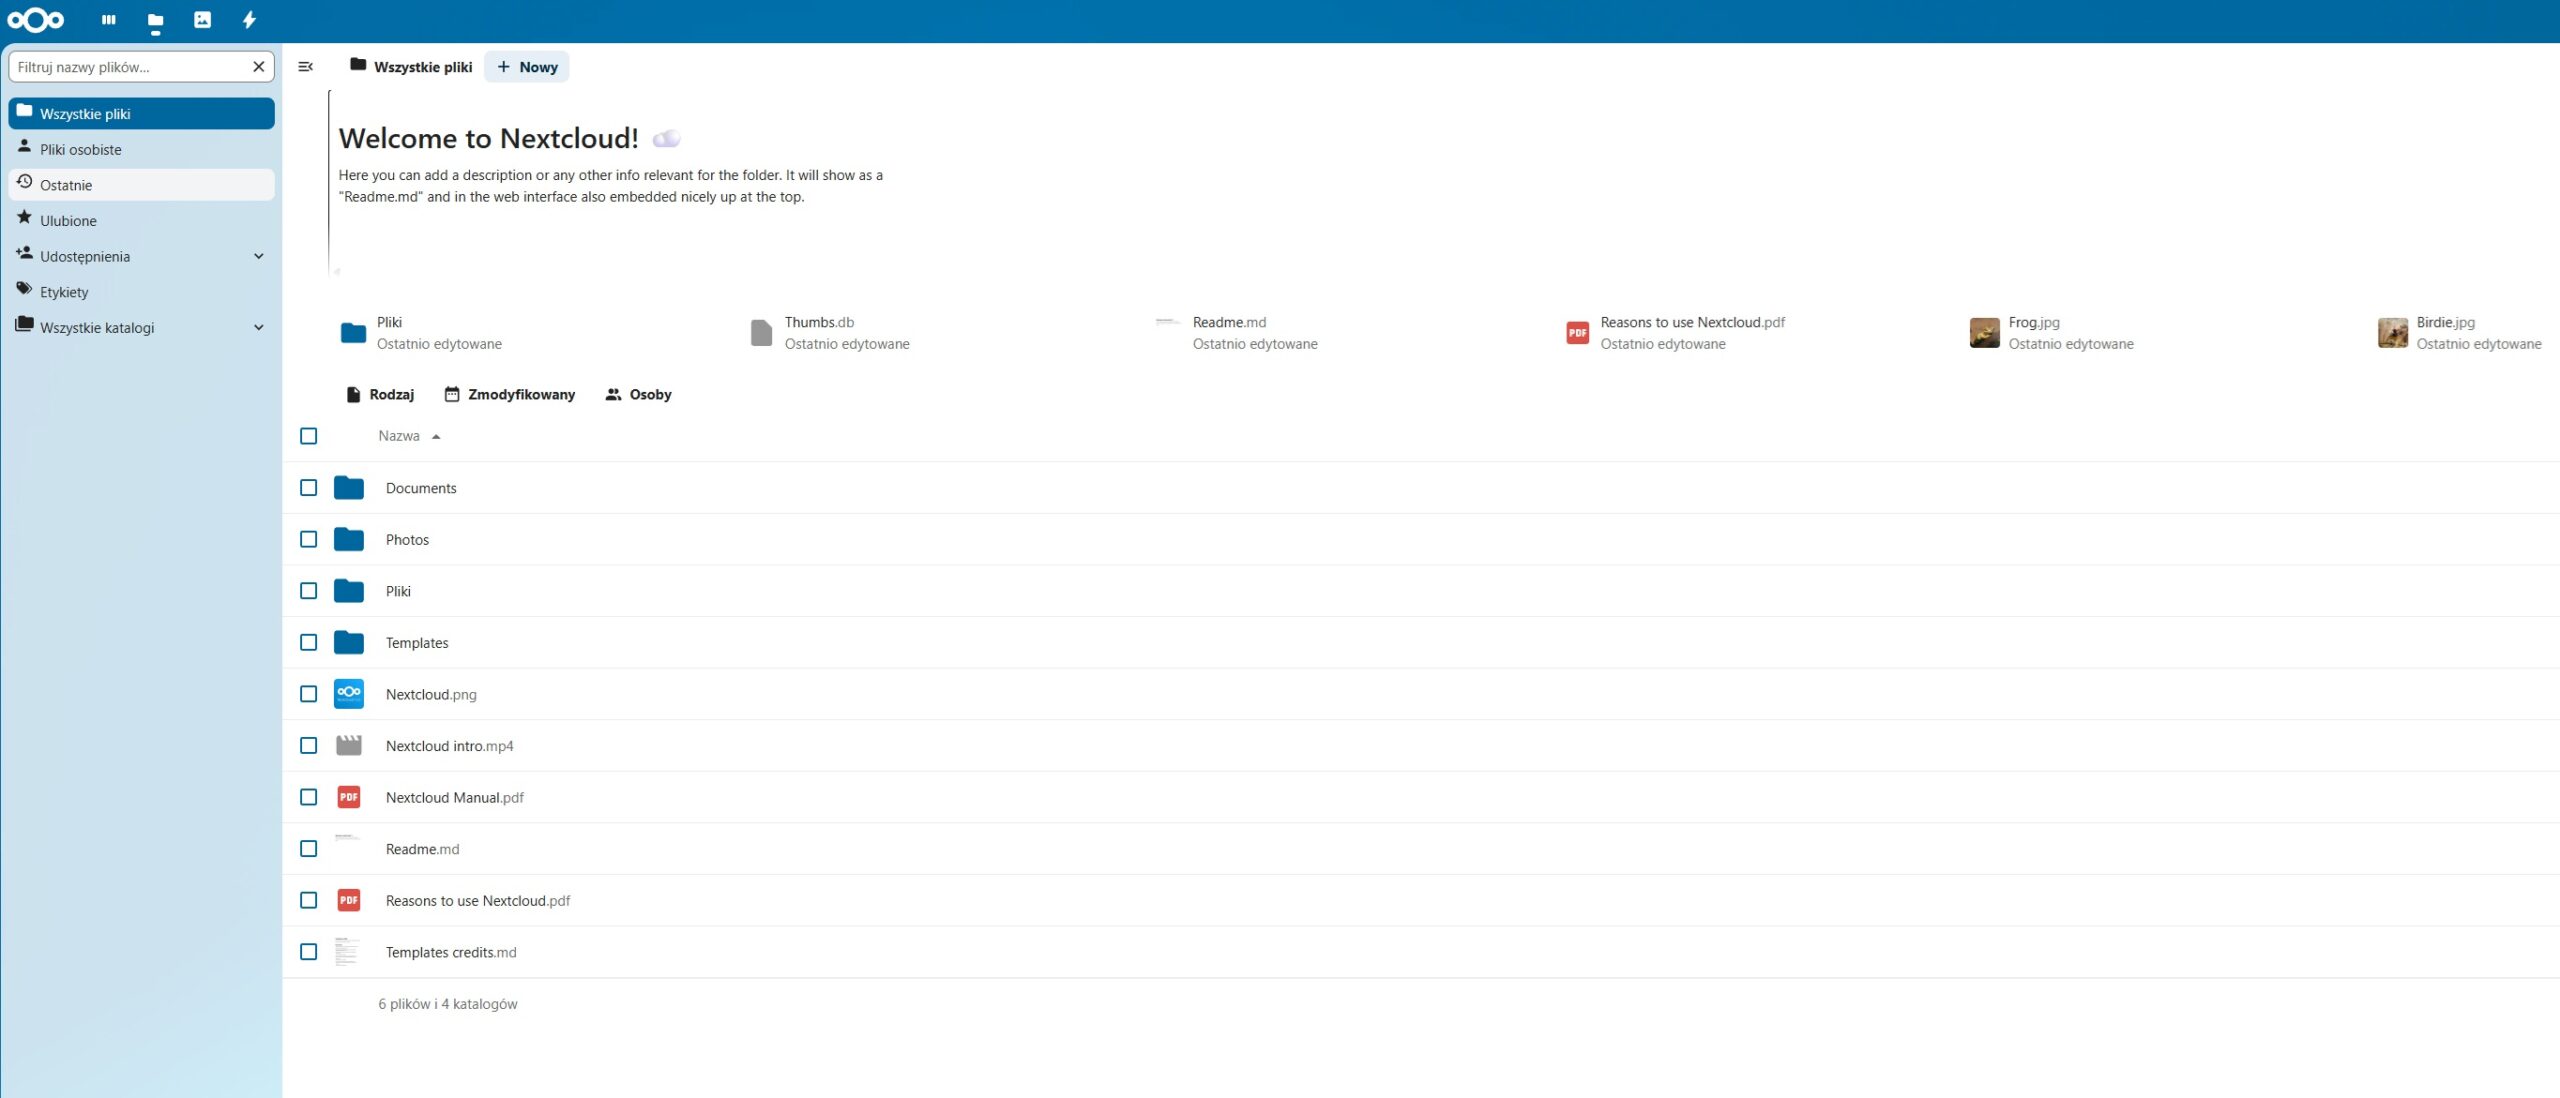
Task: Open the Activity lightning bolt icon
Action: coord(249,20)
